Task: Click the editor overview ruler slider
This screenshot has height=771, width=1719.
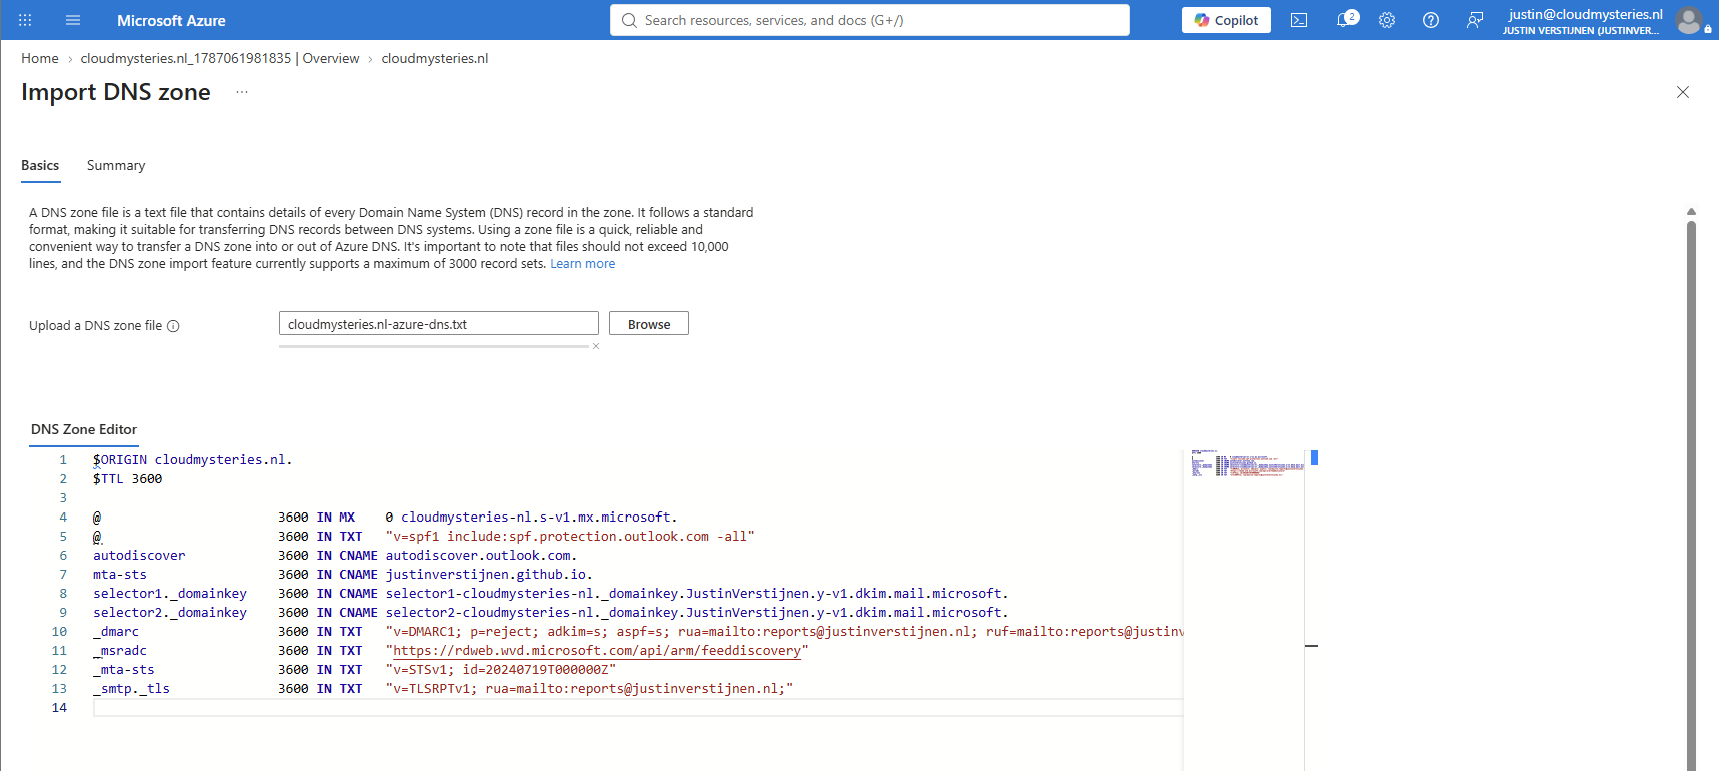Action: (x=1314, y=457)
